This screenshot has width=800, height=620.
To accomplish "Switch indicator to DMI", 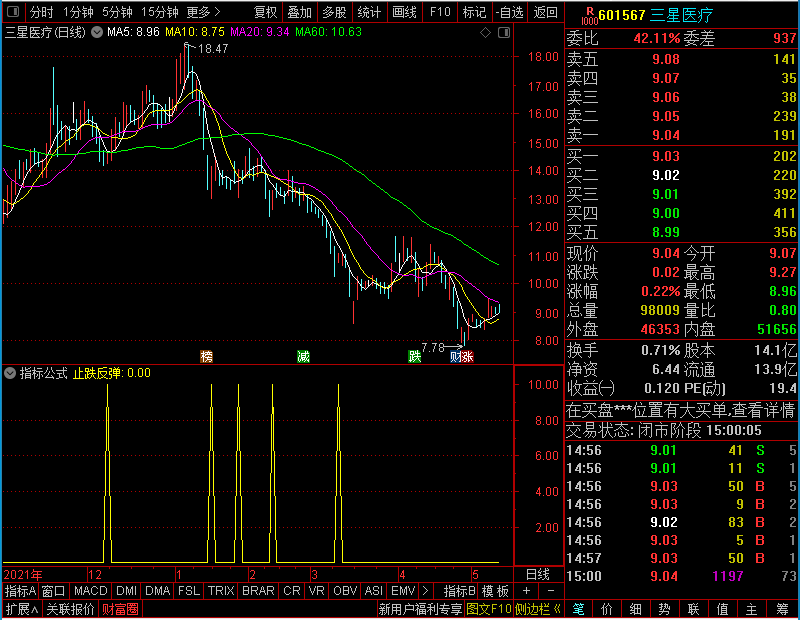I will coord(126,591).
